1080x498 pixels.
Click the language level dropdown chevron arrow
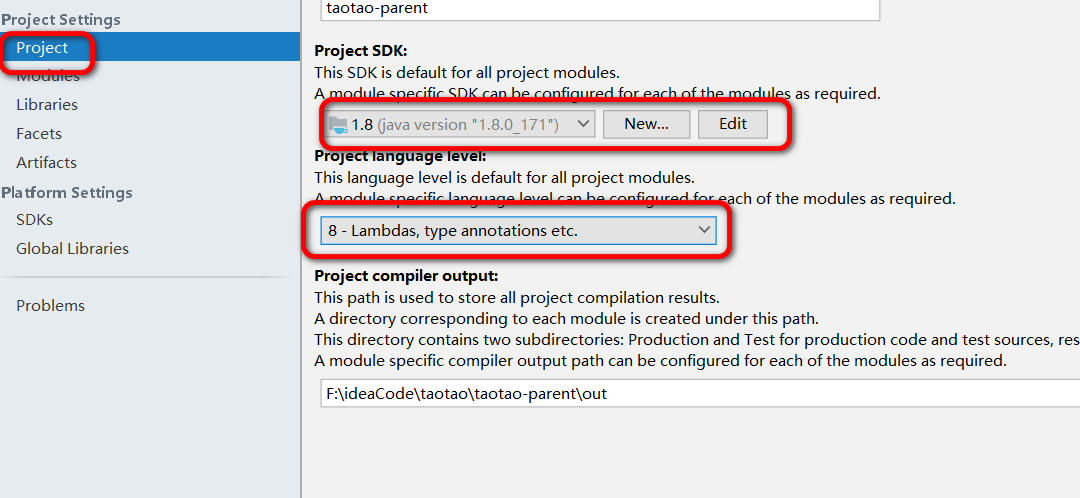[704, 231]
